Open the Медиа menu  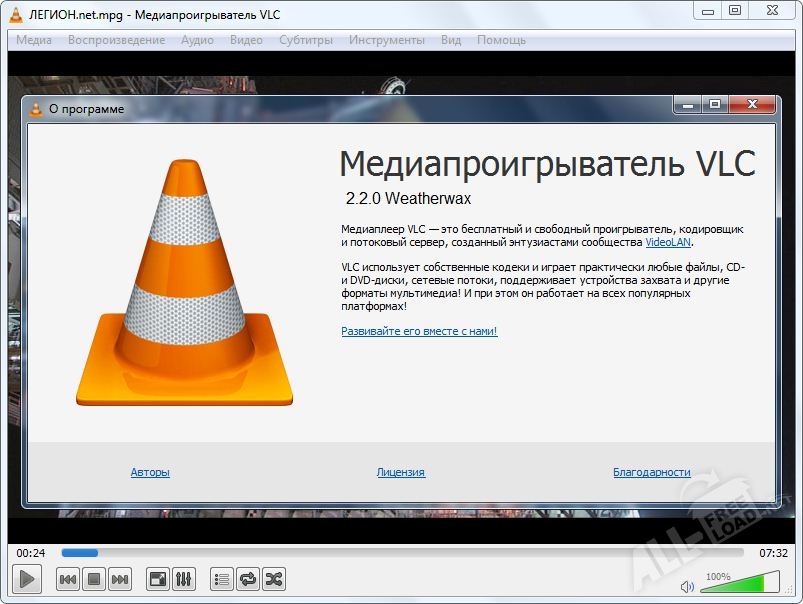coord(34,40)
